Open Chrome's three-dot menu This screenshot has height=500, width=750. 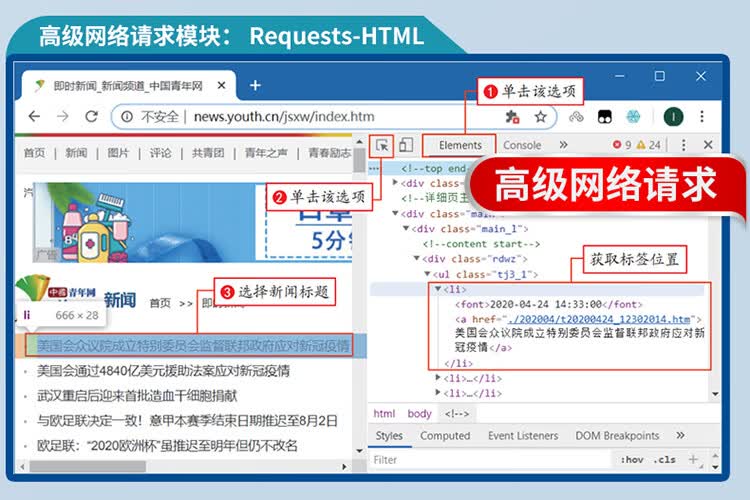click(702, 117)
